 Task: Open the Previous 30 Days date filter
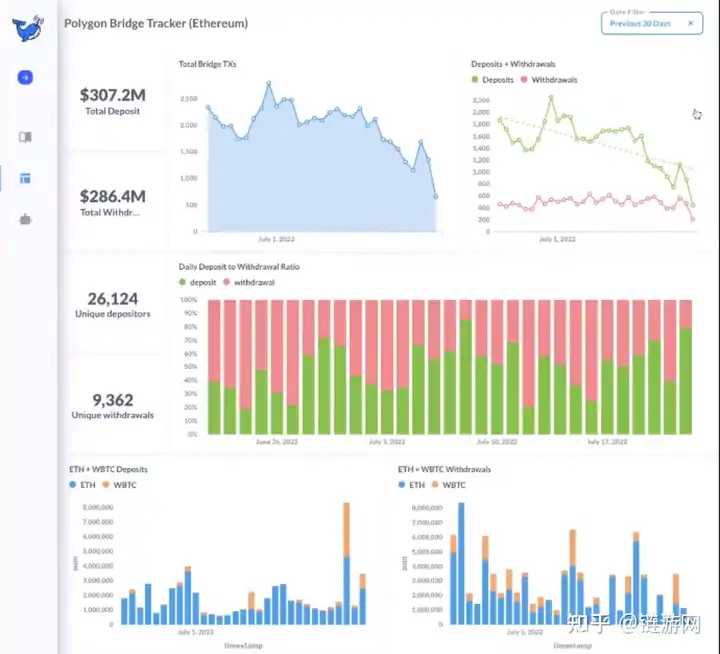pyautogui.click(x=640, y=23)
